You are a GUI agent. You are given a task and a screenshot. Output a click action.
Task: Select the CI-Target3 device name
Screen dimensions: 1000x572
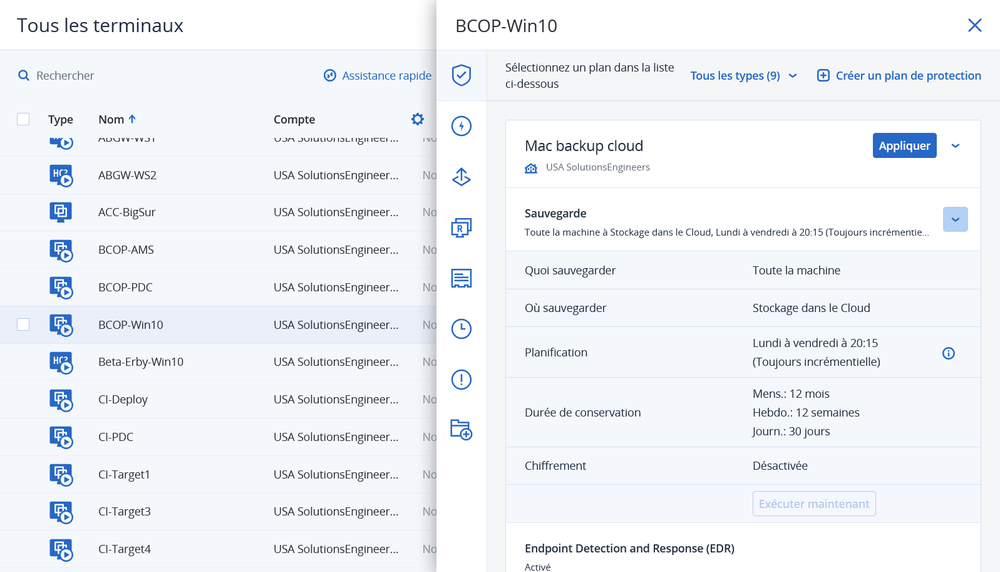124,512
